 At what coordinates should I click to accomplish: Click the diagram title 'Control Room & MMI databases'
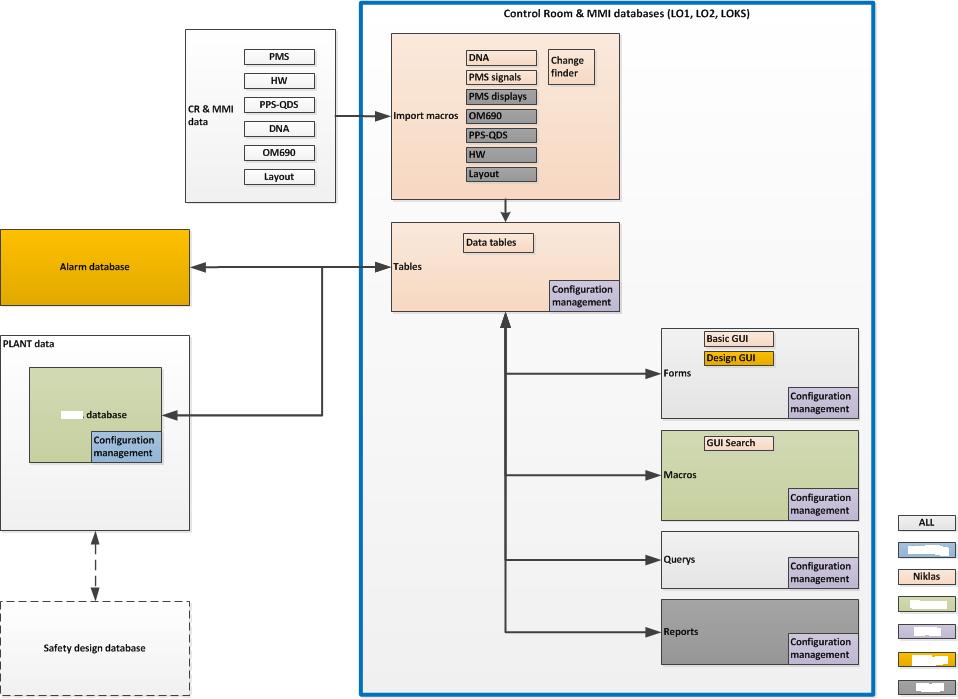(x=626, y=13)
